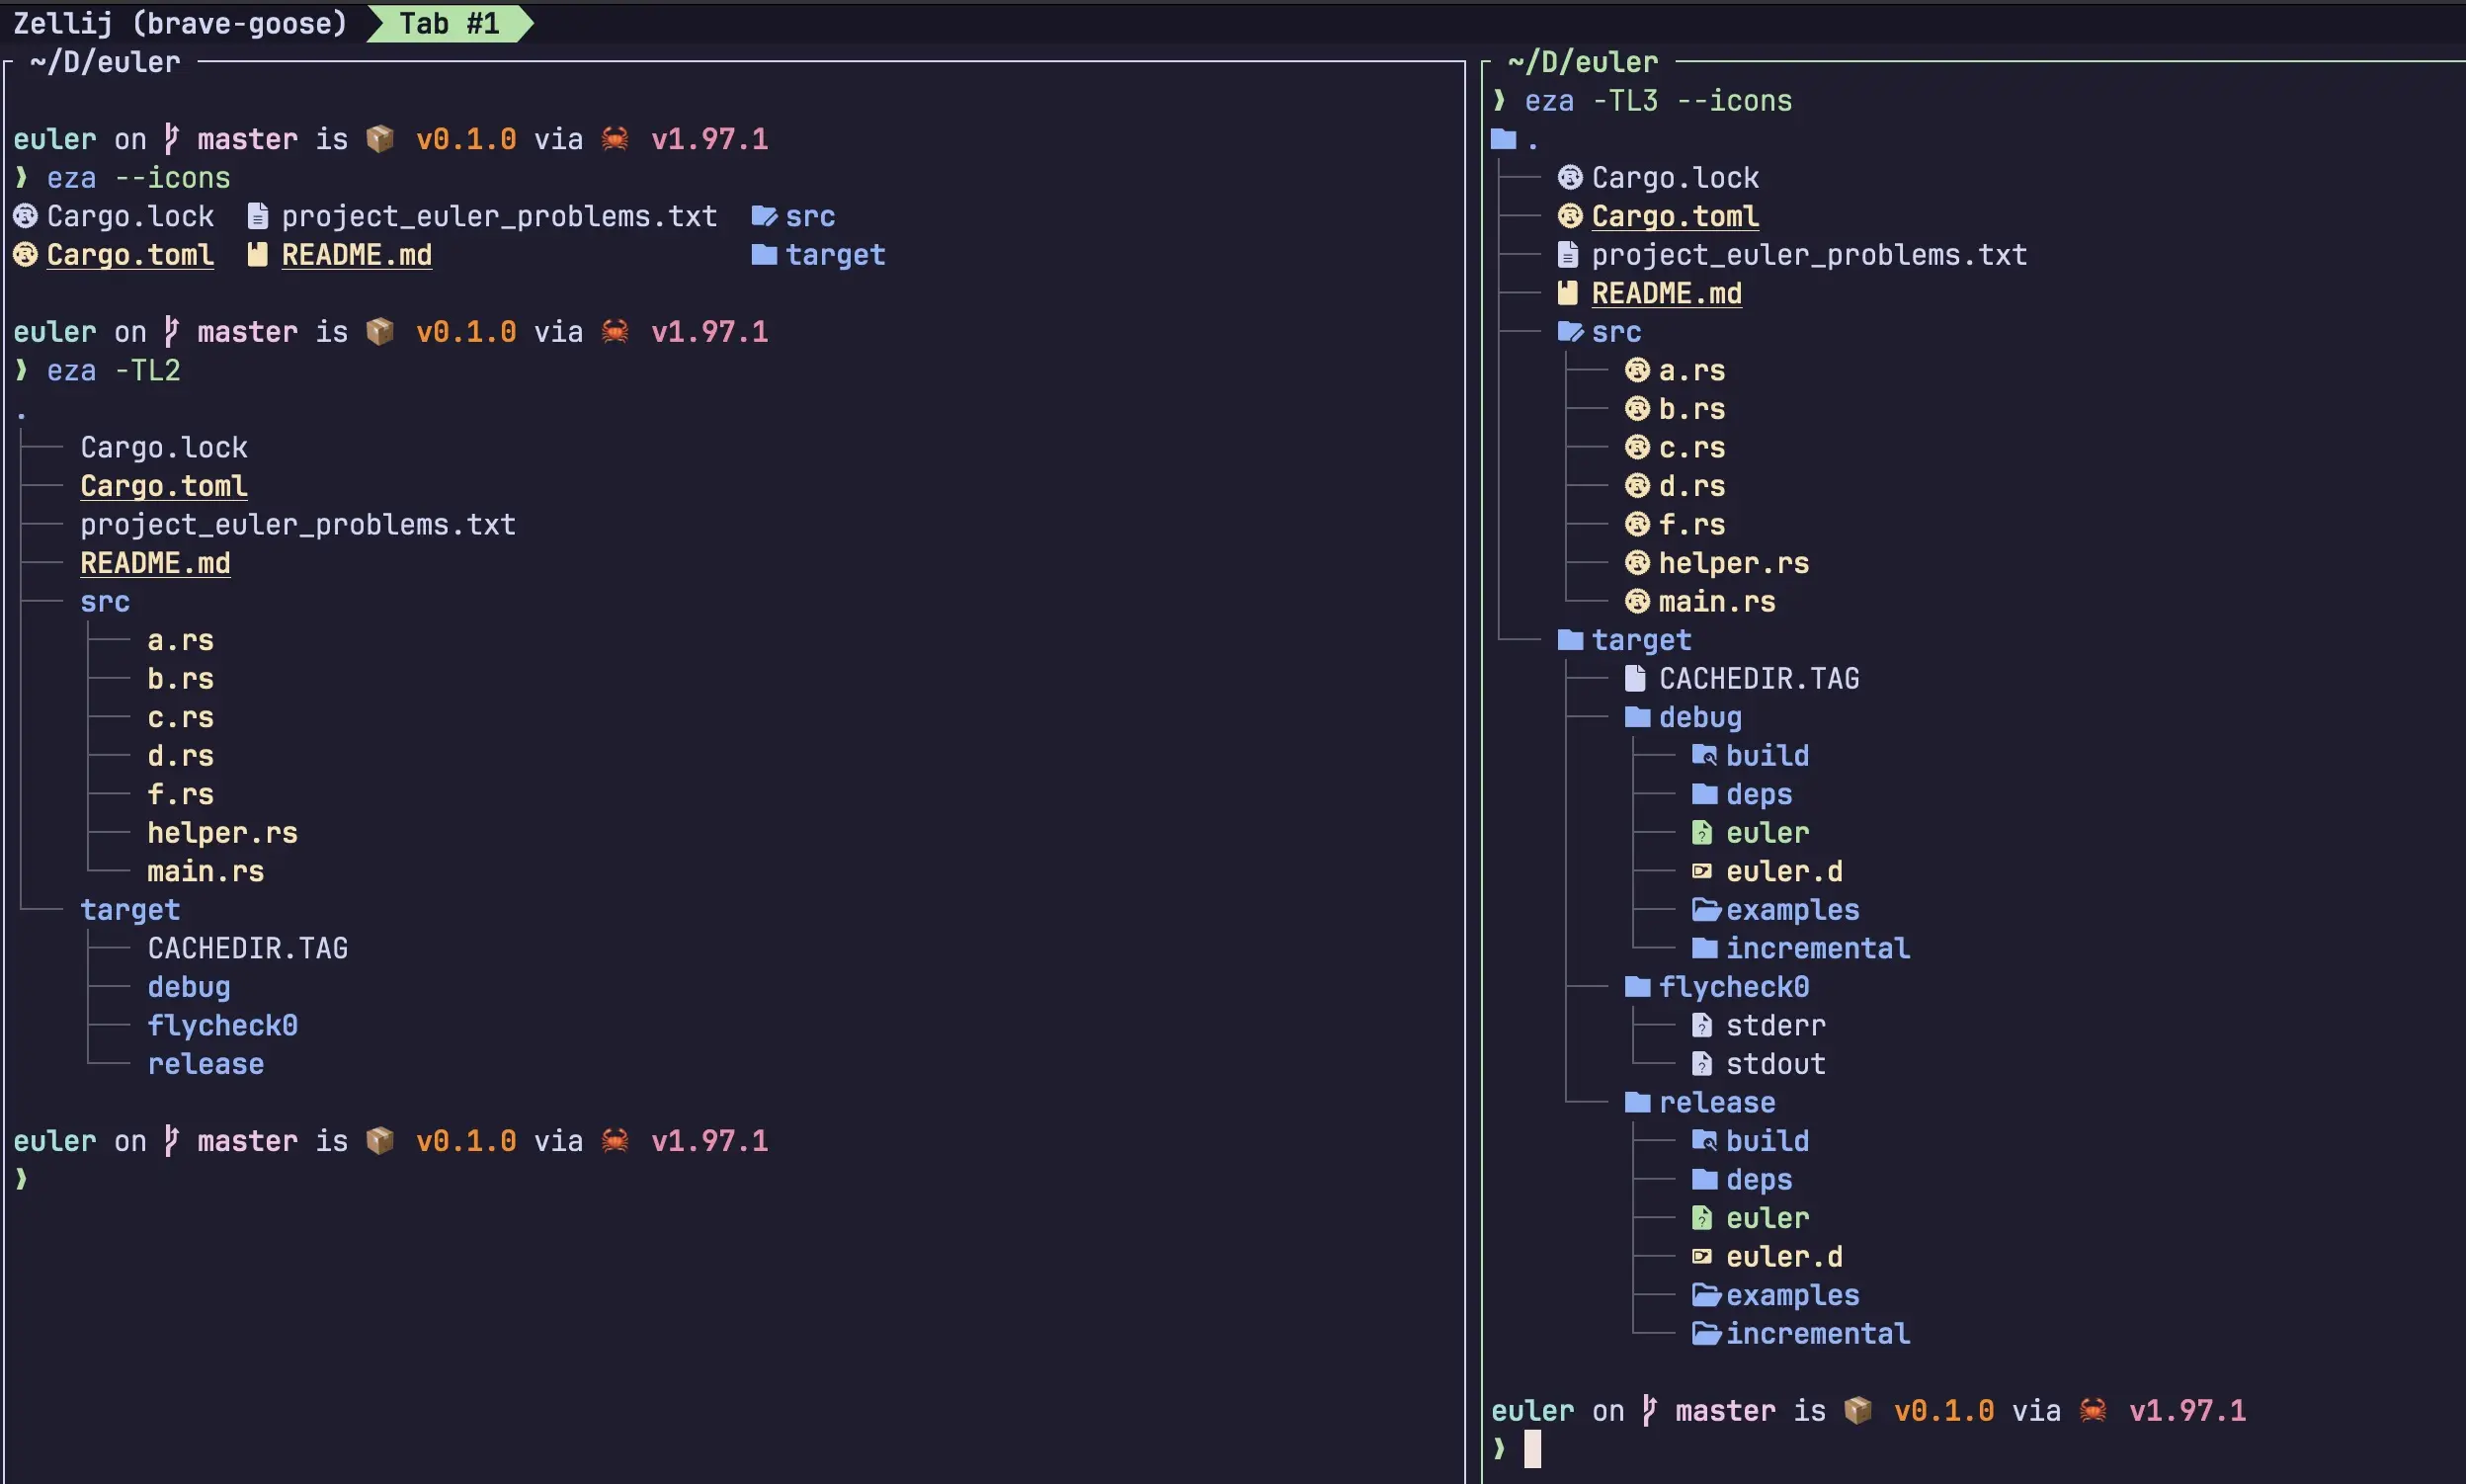Click release directory in left tree

click(205, 1064)
